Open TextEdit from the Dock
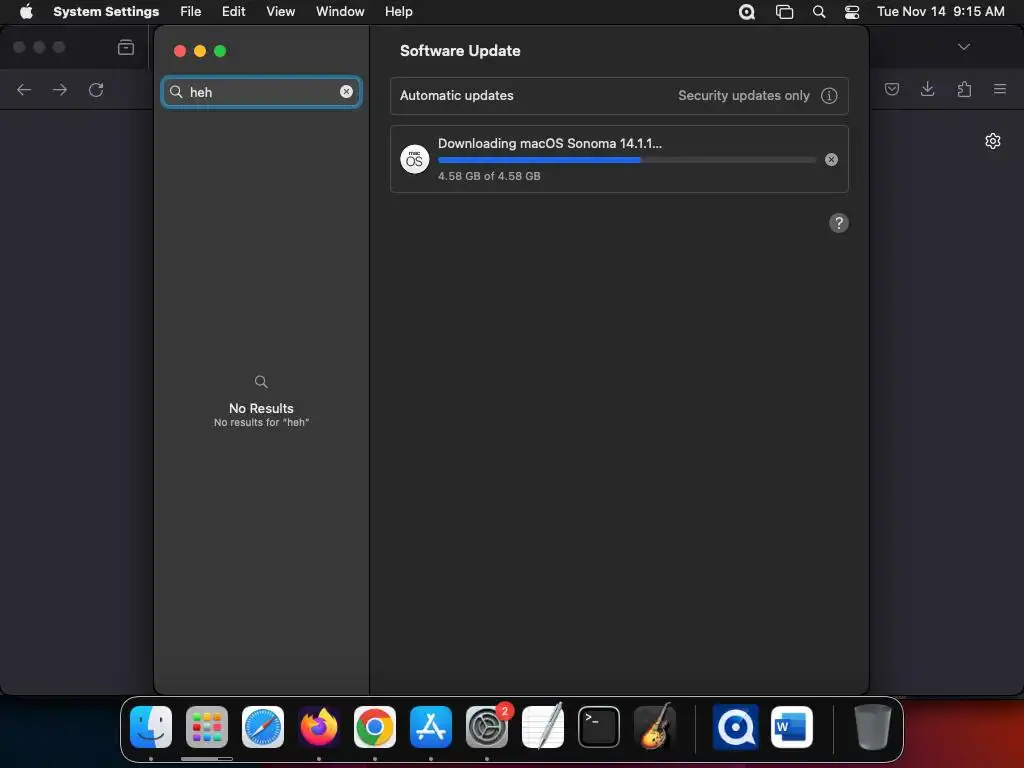The height and width of the screenshot is (768, 1024). [x=543, y=726]
